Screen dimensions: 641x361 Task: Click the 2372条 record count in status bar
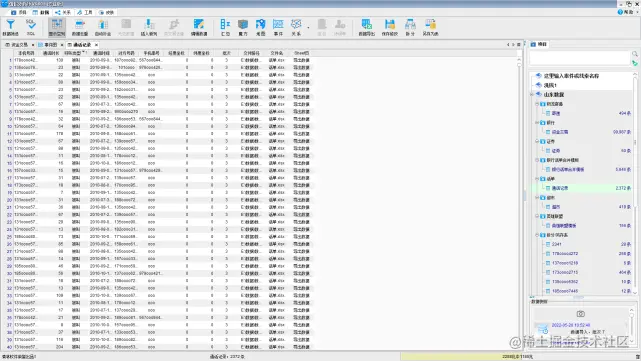pos(227,357)
